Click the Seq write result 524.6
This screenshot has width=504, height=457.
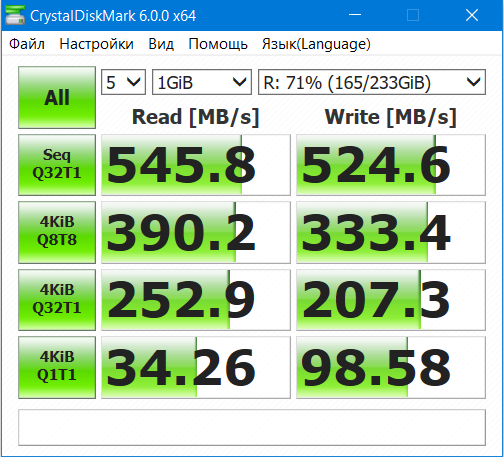coord(391,165)
